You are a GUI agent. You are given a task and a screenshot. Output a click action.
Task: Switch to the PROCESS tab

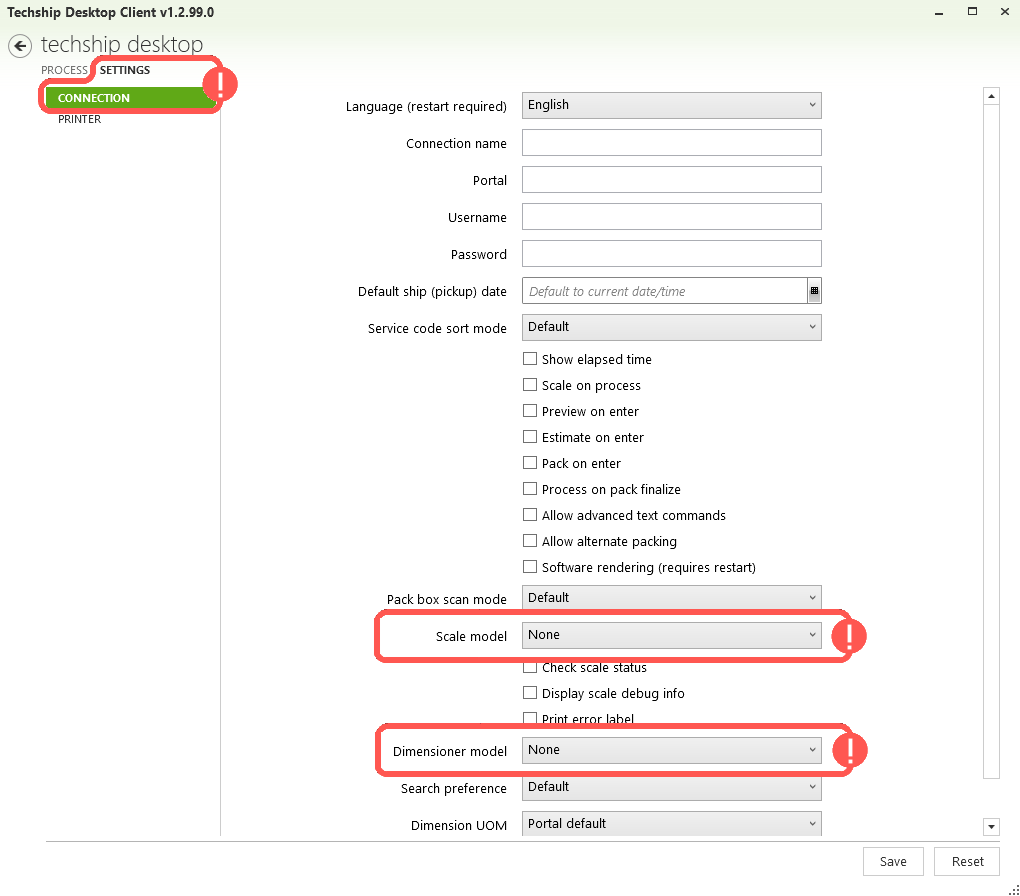64,70
